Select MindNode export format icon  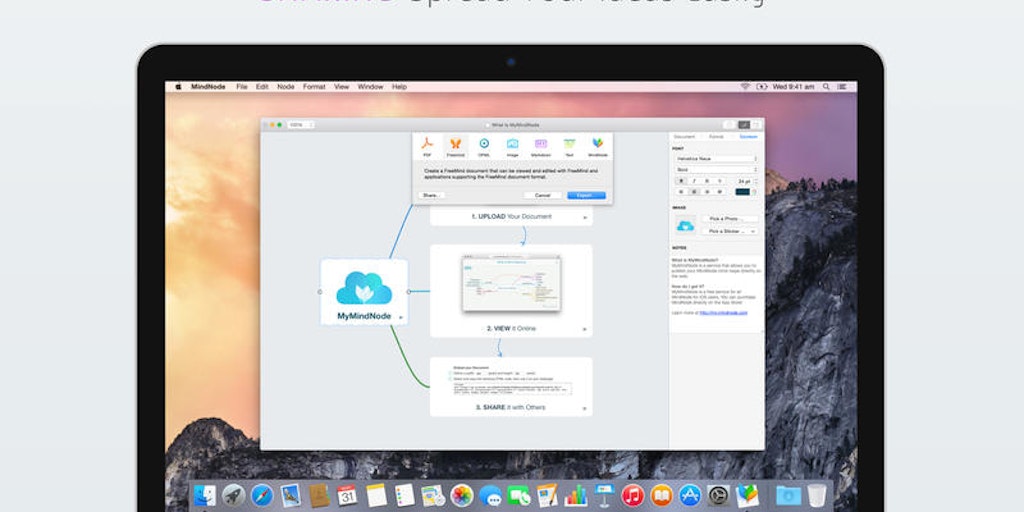(x=598, y=145)
